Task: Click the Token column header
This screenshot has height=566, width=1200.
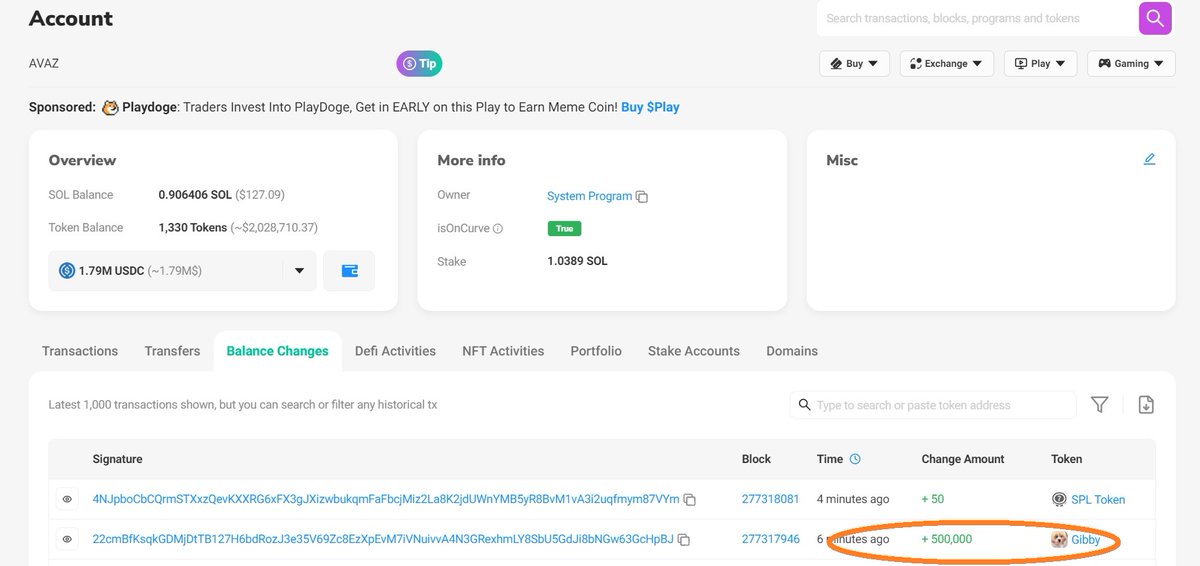Action: point(1066,459)
